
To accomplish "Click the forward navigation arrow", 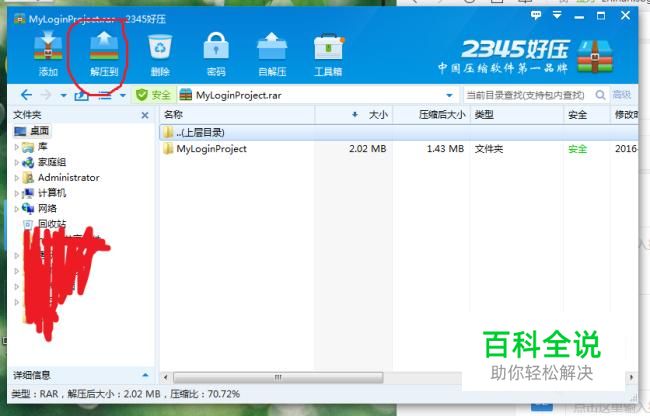I will click(x=46, y=95).
